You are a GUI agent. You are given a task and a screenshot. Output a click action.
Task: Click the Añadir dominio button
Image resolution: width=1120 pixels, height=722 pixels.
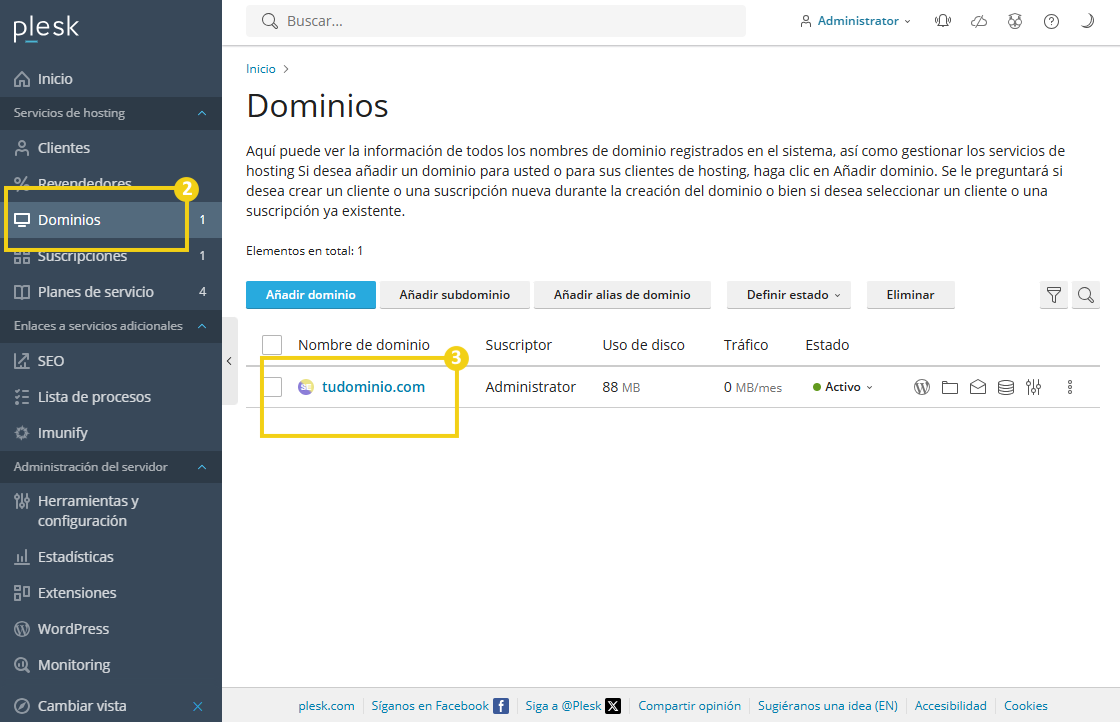(x=311, y=295)
